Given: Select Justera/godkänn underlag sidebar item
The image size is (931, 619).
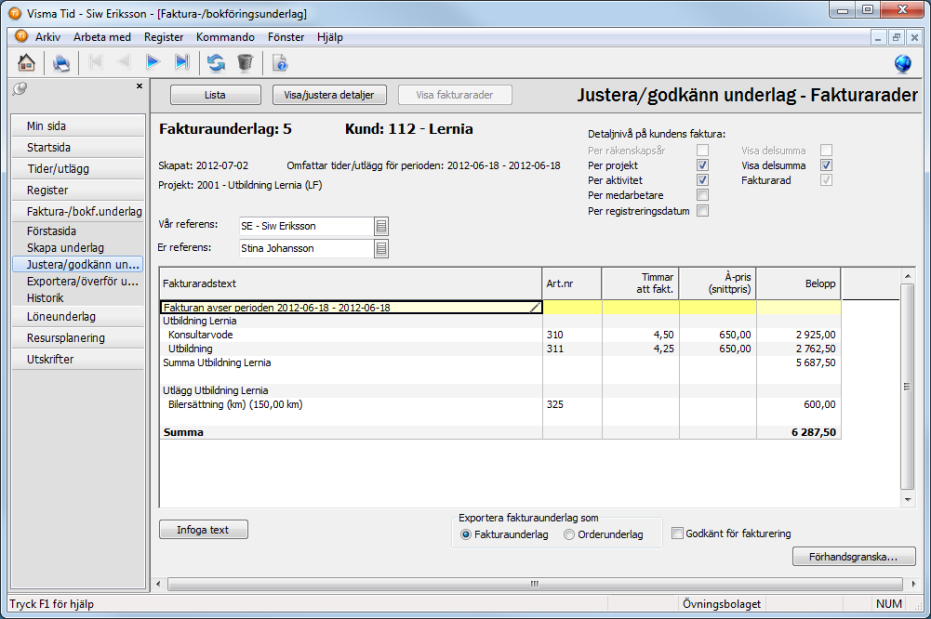Looking at the screenshot, I should pyautogui.click(x=78, y=264).
